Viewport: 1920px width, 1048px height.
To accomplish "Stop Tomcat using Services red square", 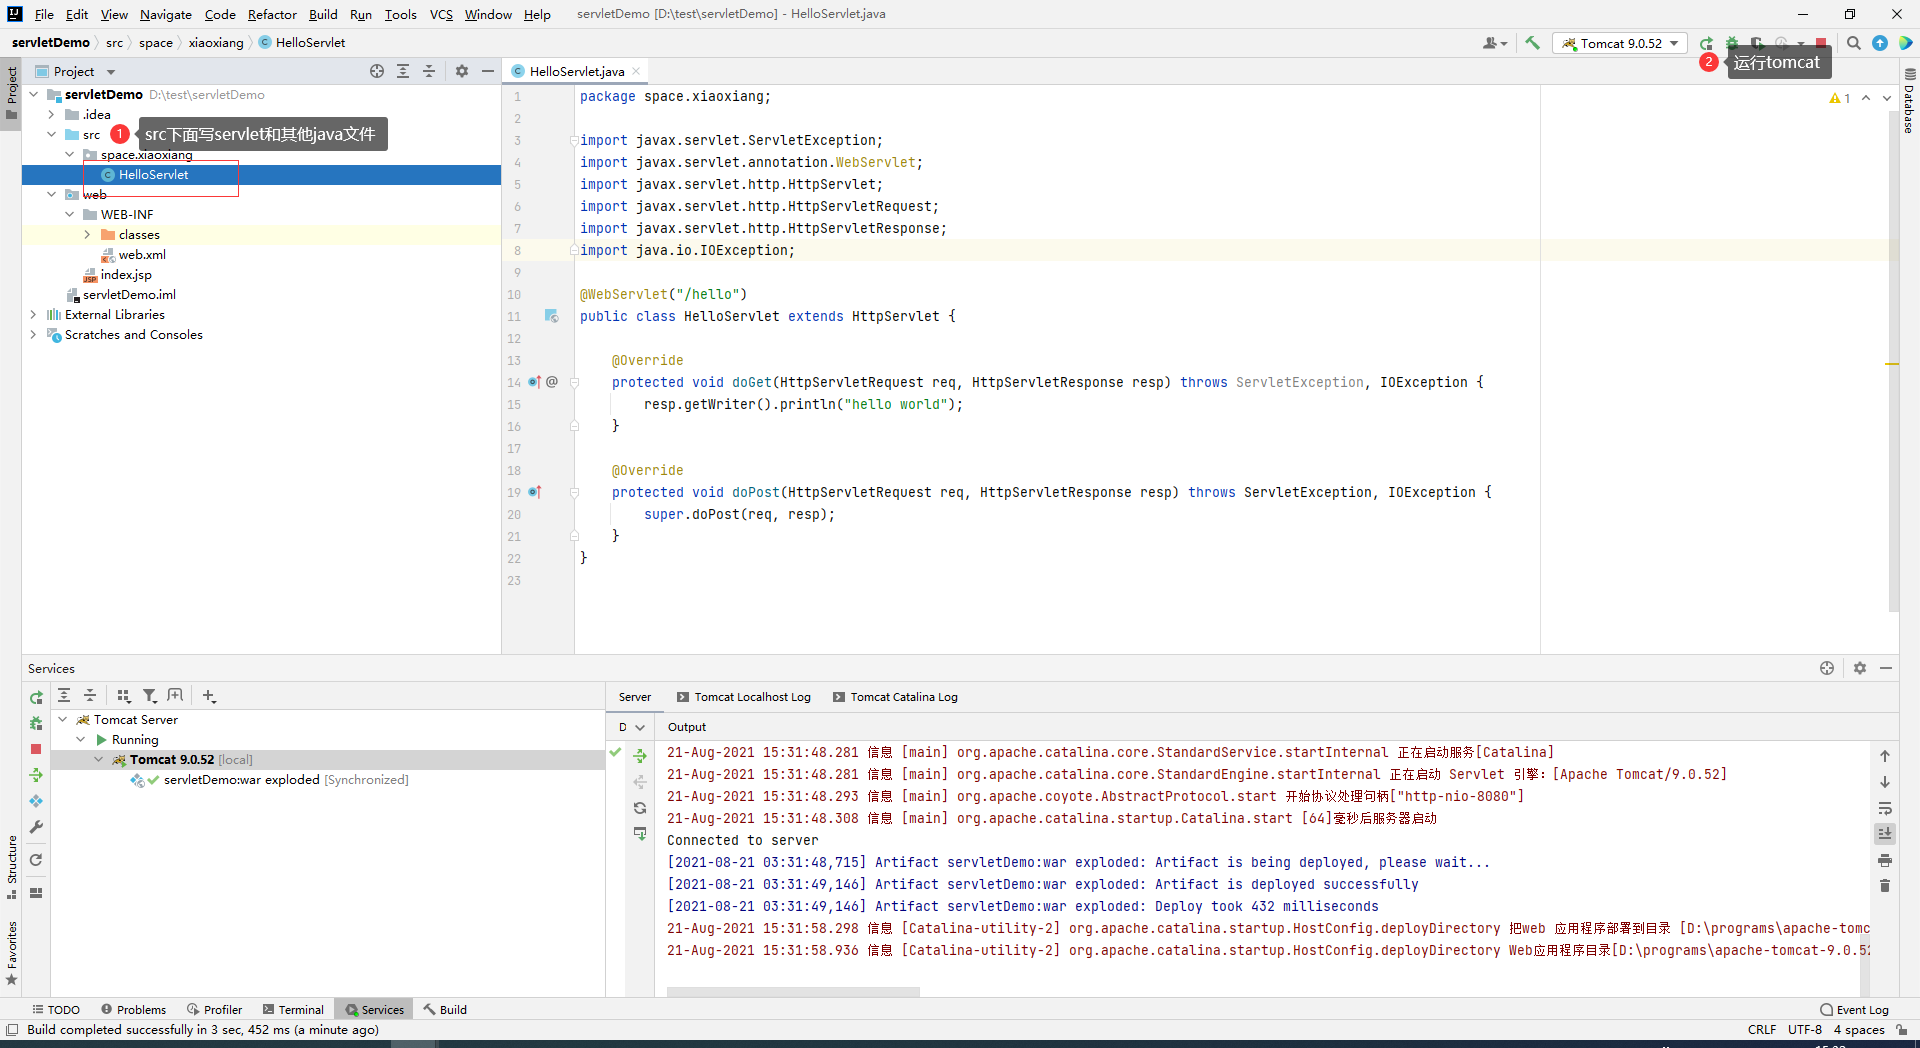I will coord(36,749).
